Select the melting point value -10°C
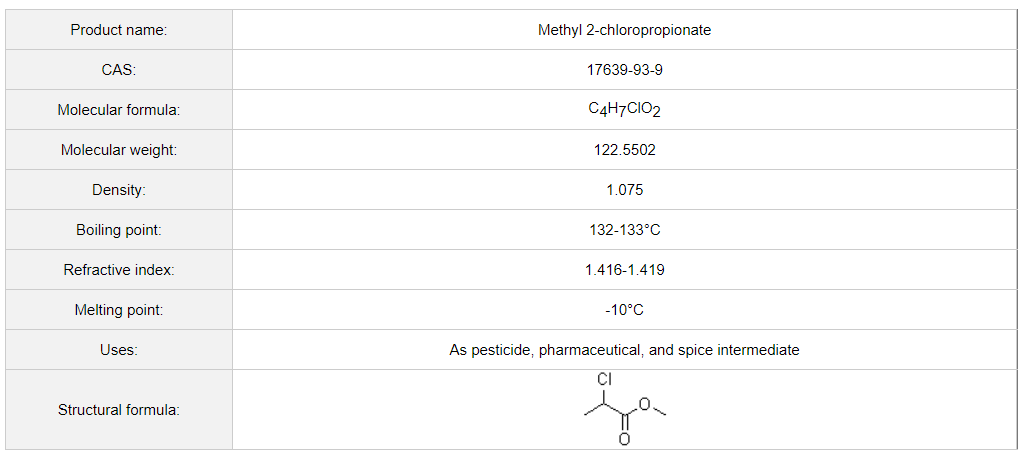 pyautogui.click(x=624, y=310)
